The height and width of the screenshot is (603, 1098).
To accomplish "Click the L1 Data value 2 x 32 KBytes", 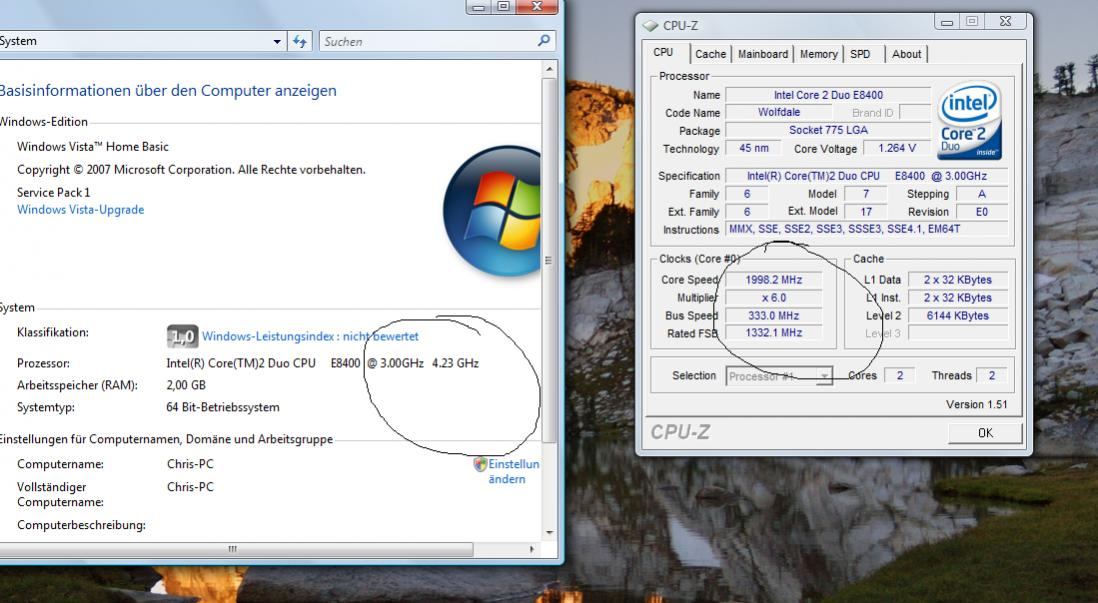I will tap(957, 279).
